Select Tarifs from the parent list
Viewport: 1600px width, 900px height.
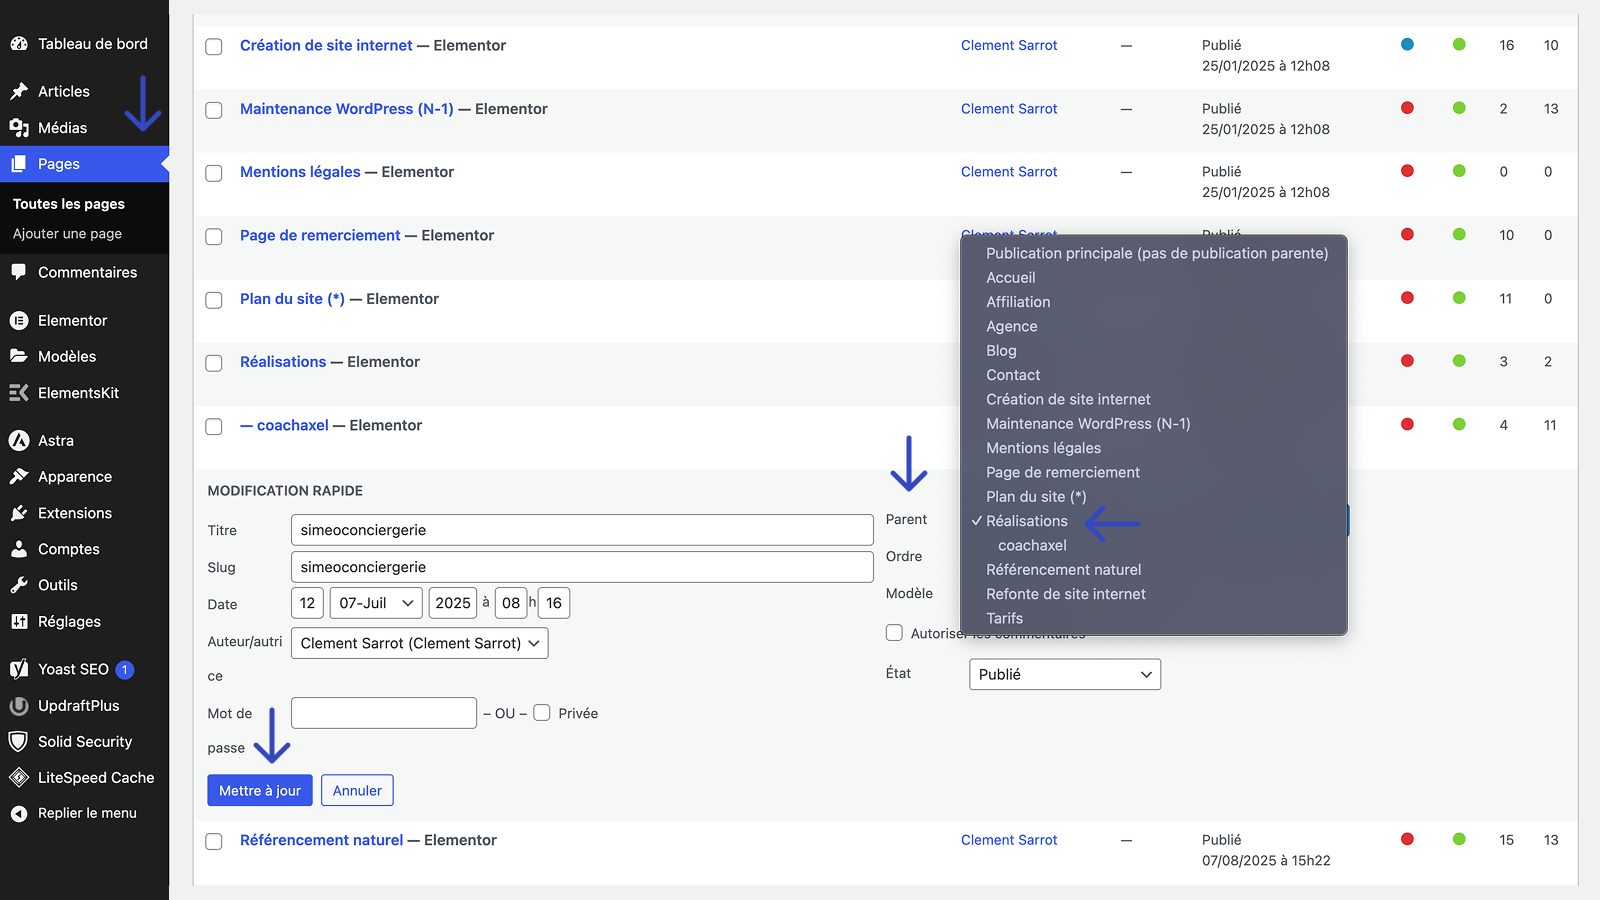point(1004,619)
